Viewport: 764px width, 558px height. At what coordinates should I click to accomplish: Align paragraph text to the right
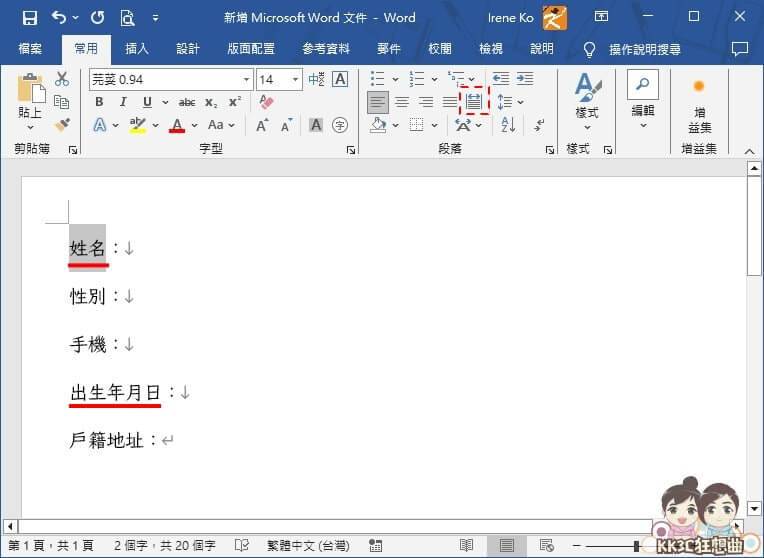[426, 102]
